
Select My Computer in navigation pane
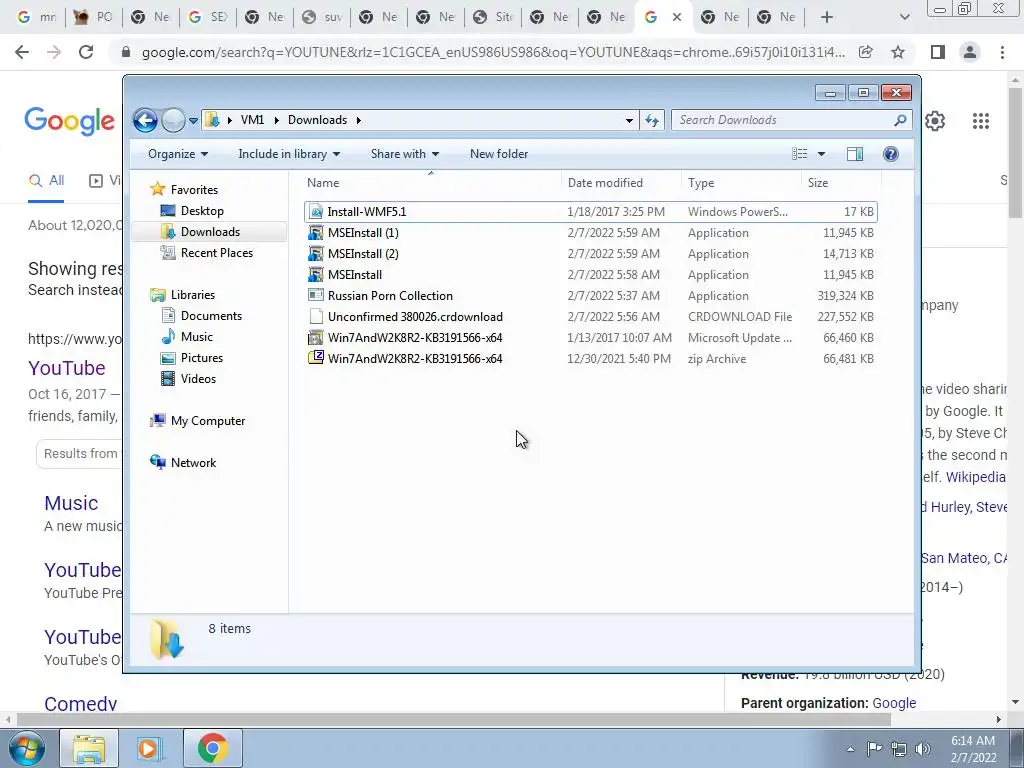[208, 421]
